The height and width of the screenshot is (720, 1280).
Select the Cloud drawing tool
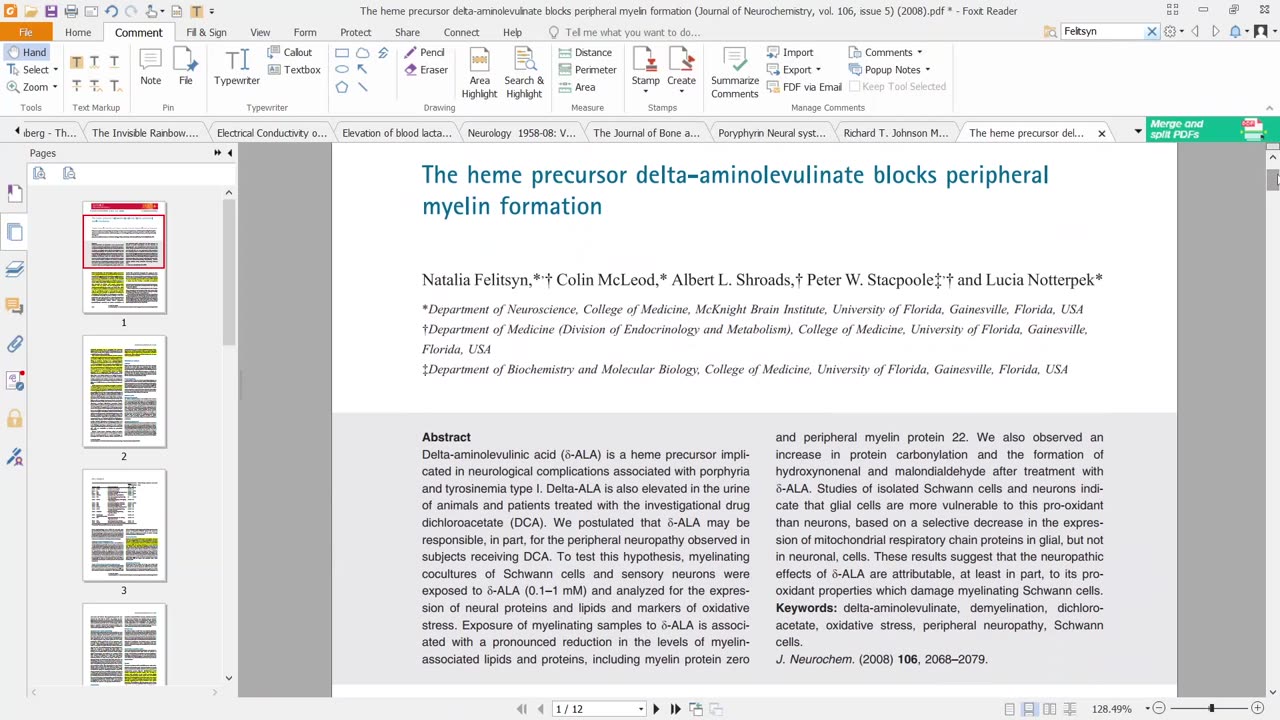click(x=362, y=52)
